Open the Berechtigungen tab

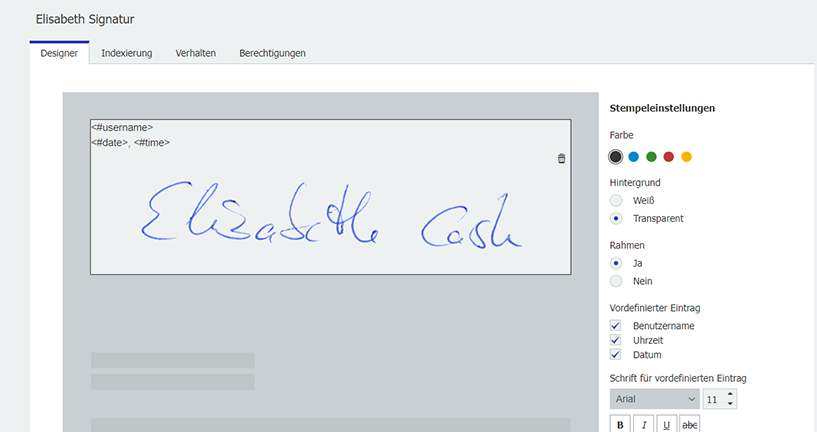pos(272,53)
